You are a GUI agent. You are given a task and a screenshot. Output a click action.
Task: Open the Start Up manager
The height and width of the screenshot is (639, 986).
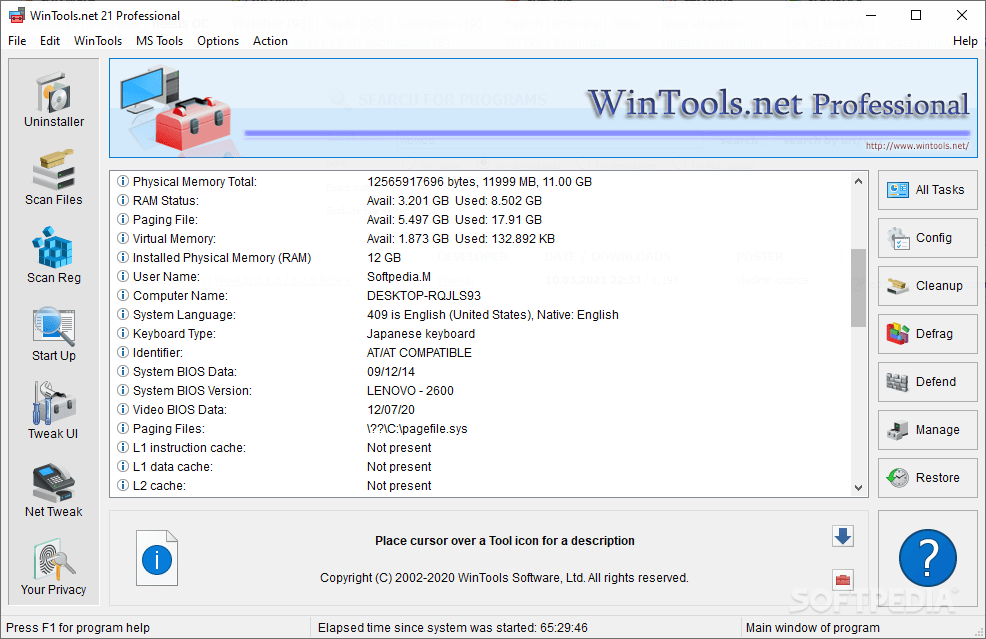click(53, 334)
